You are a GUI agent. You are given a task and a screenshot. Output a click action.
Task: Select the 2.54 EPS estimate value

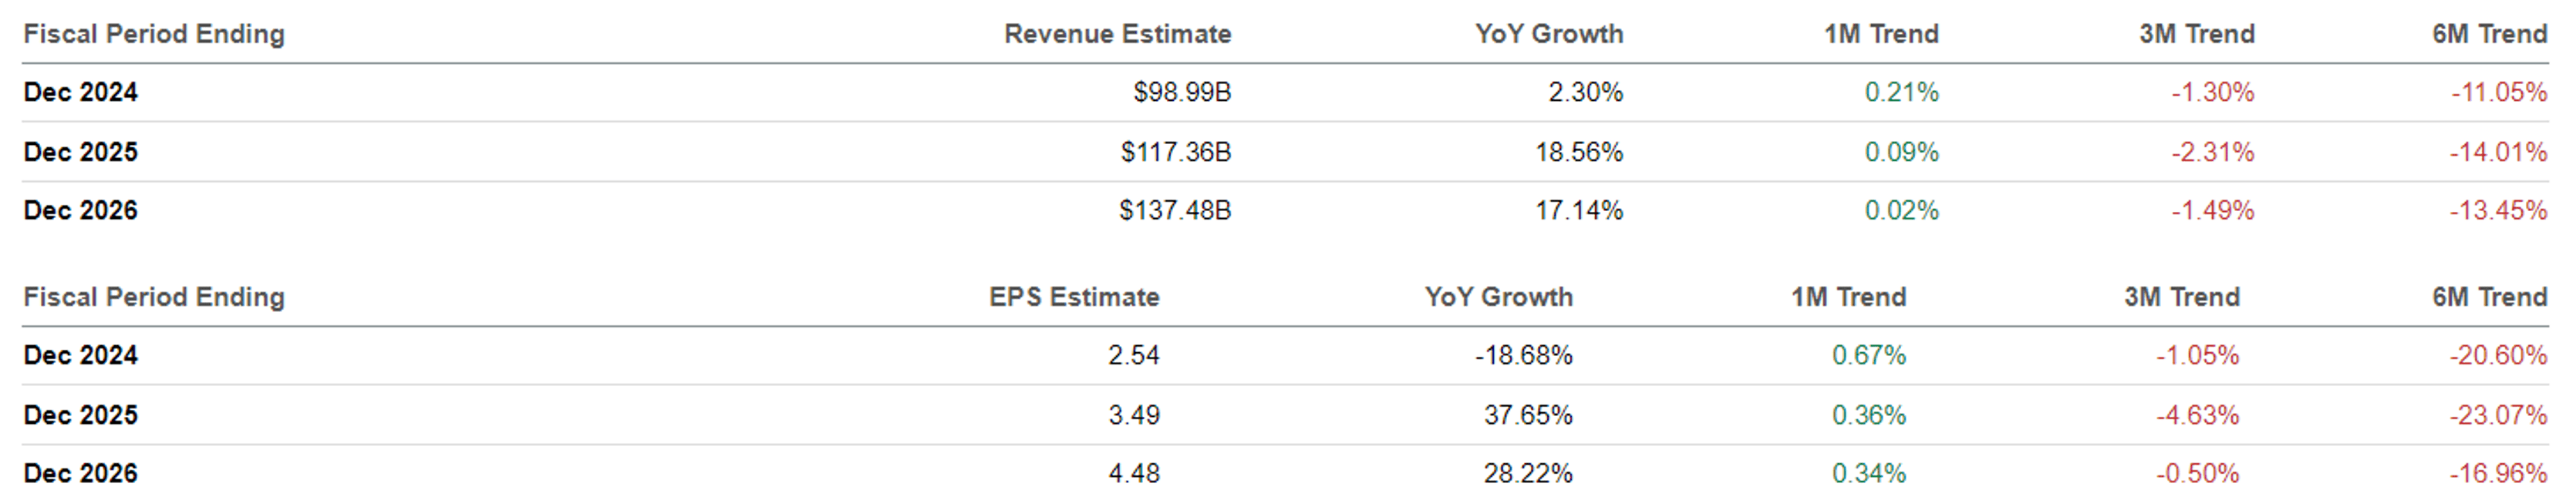click(1133, 355)
